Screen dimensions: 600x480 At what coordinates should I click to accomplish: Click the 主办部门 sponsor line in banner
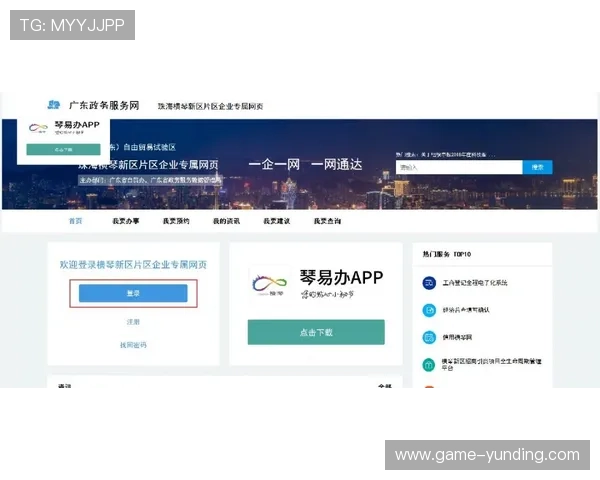click(x=150, y=180)
